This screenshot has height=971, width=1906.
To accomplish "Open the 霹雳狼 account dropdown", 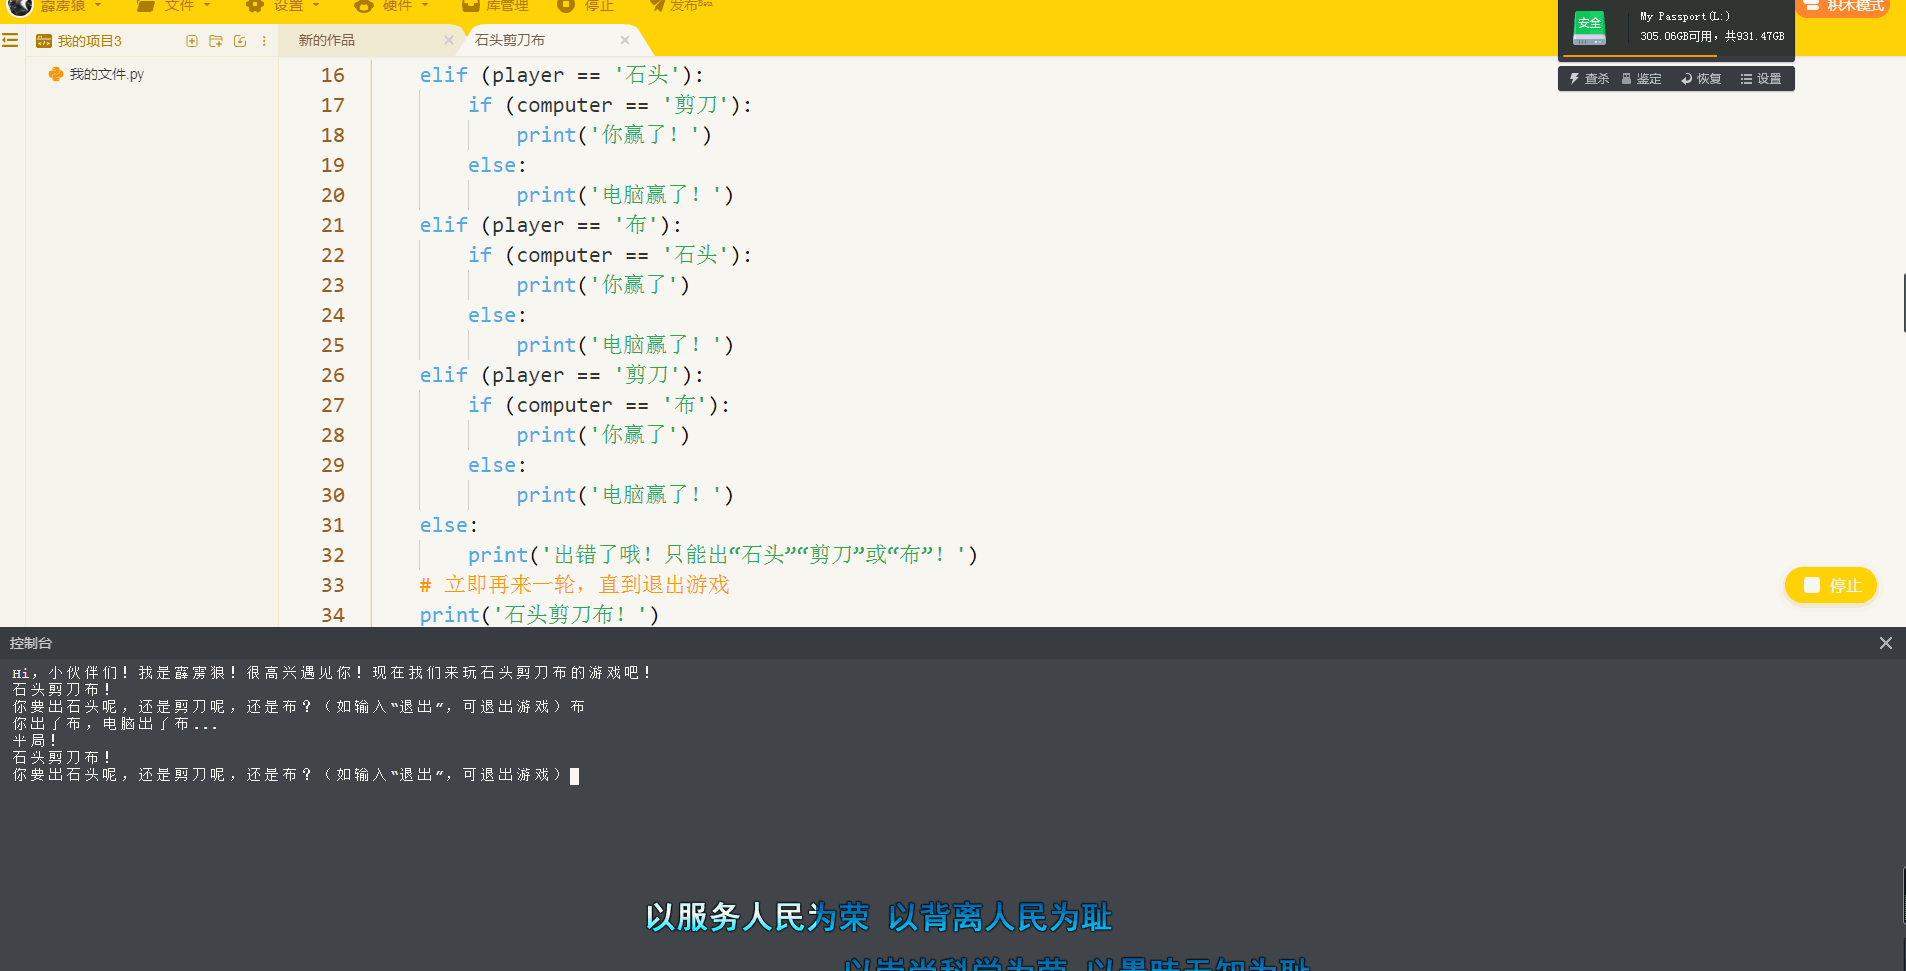I will coord(70,6).
